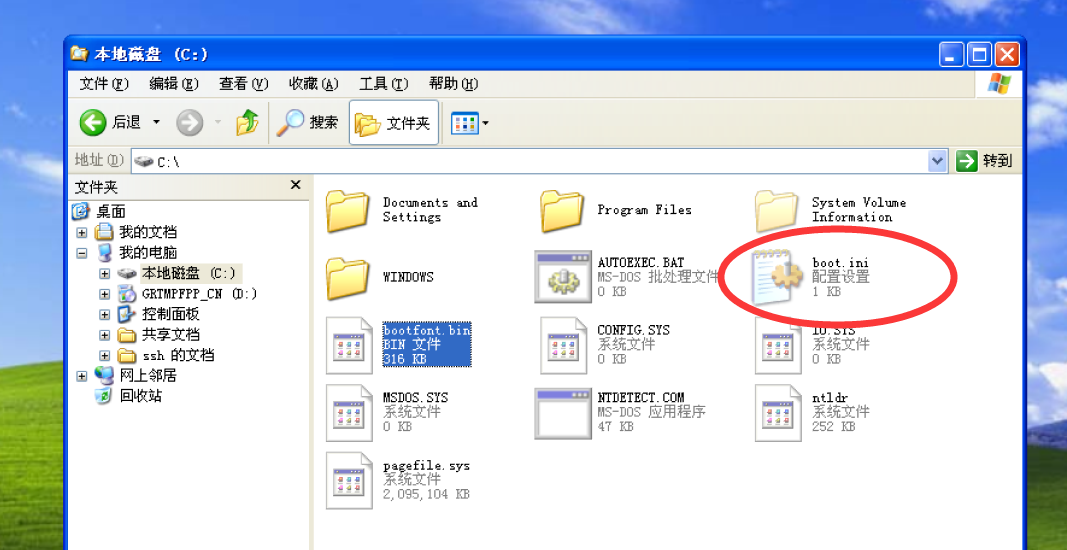
Task: Select the Program Files folder icon
Action: 563,211
